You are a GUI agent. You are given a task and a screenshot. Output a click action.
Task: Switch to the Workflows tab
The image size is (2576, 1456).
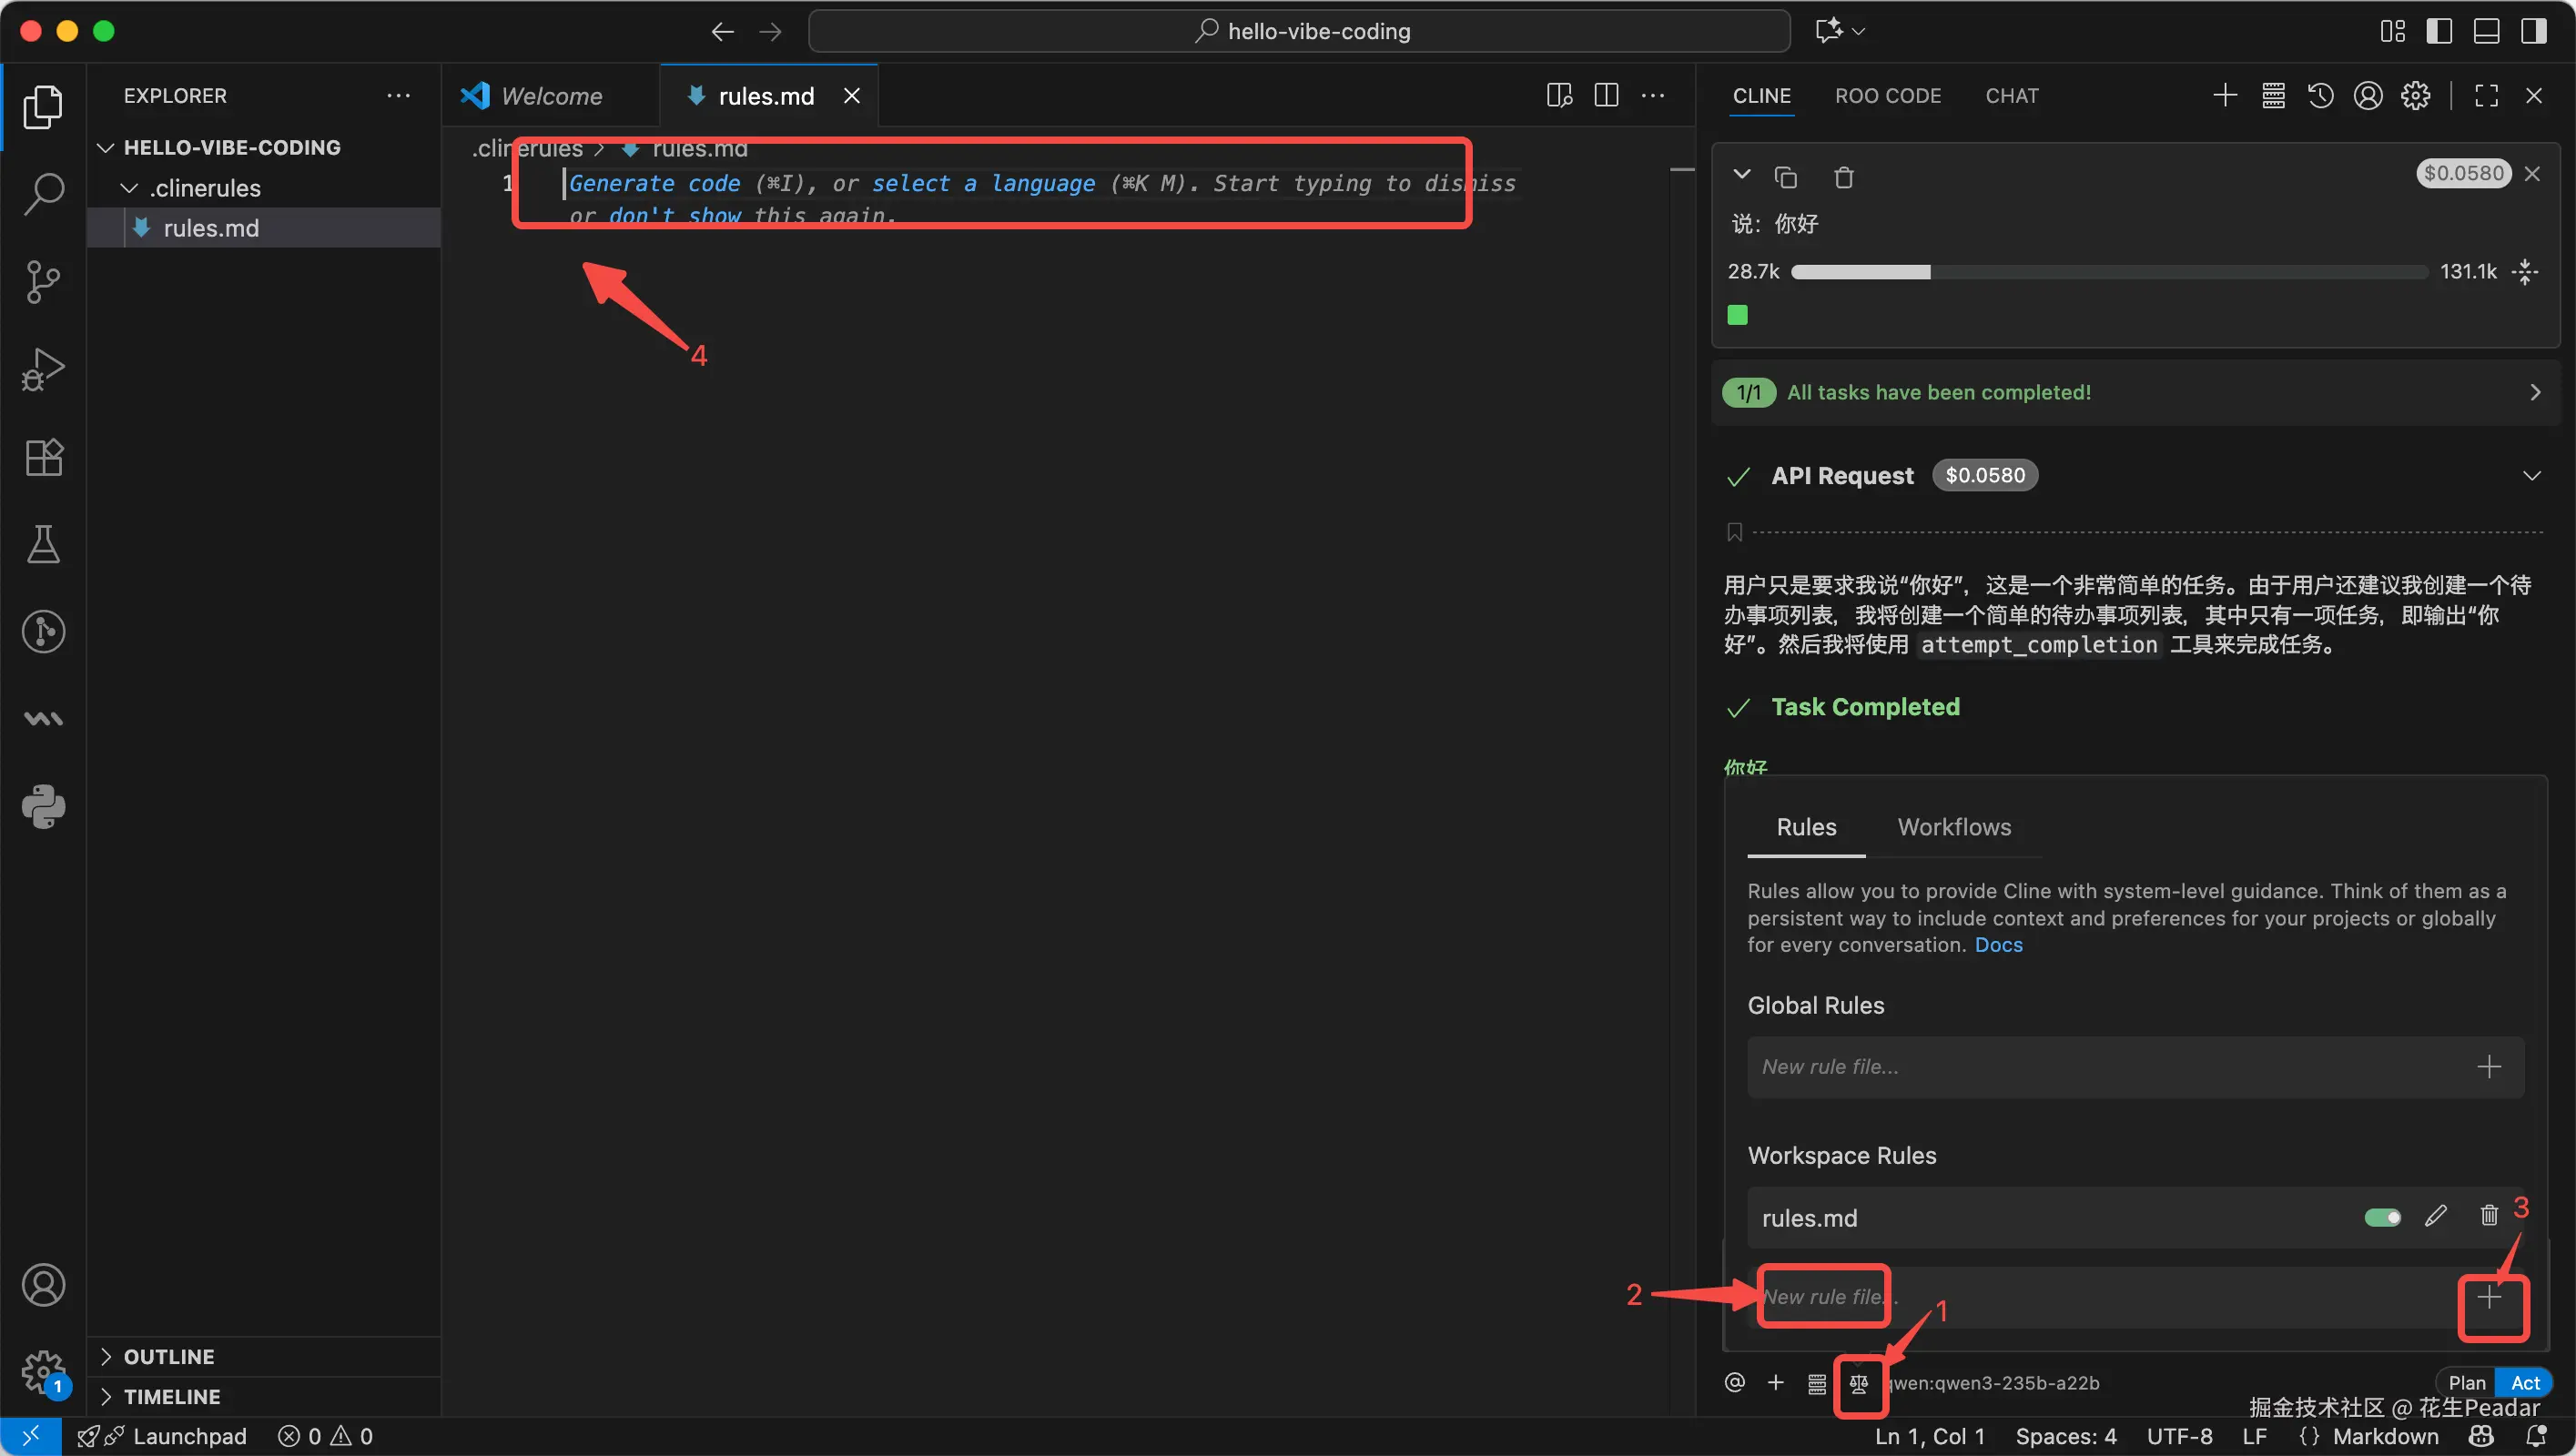coord(1954,827)
